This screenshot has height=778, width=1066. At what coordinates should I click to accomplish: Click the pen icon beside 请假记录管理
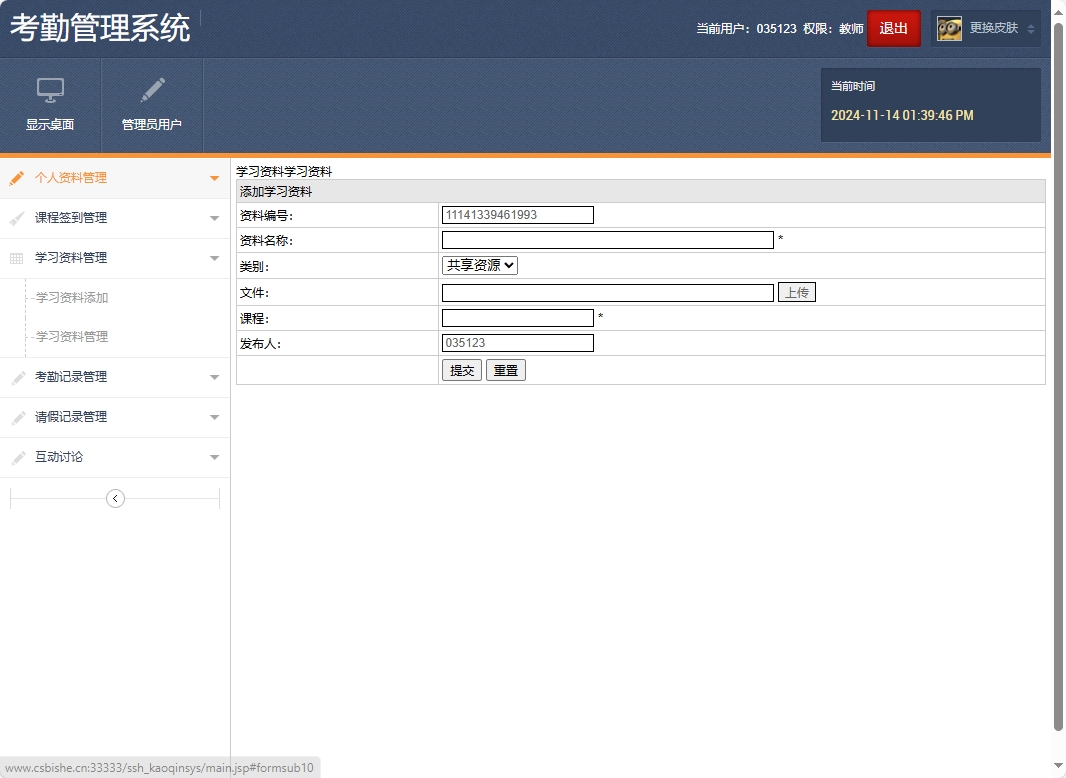pos(16,417)
